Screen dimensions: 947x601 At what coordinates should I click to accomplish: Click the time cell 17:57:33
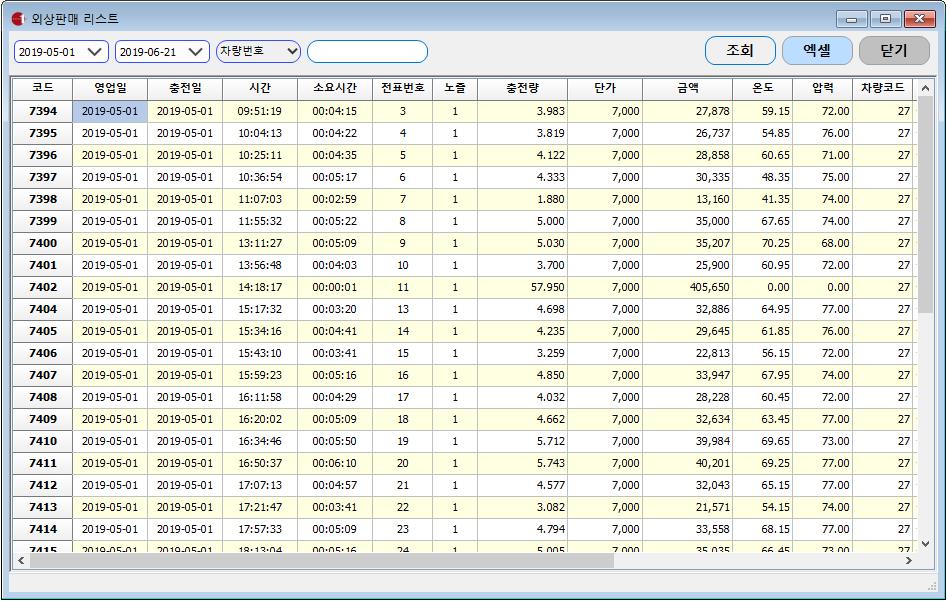click(260, 529)
